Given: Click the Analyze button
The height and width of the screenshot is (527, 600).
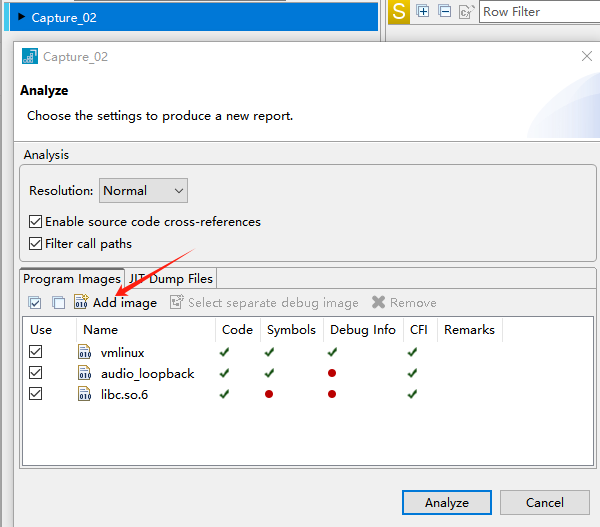Looking at the screenshot, I should tap(447, 503).
